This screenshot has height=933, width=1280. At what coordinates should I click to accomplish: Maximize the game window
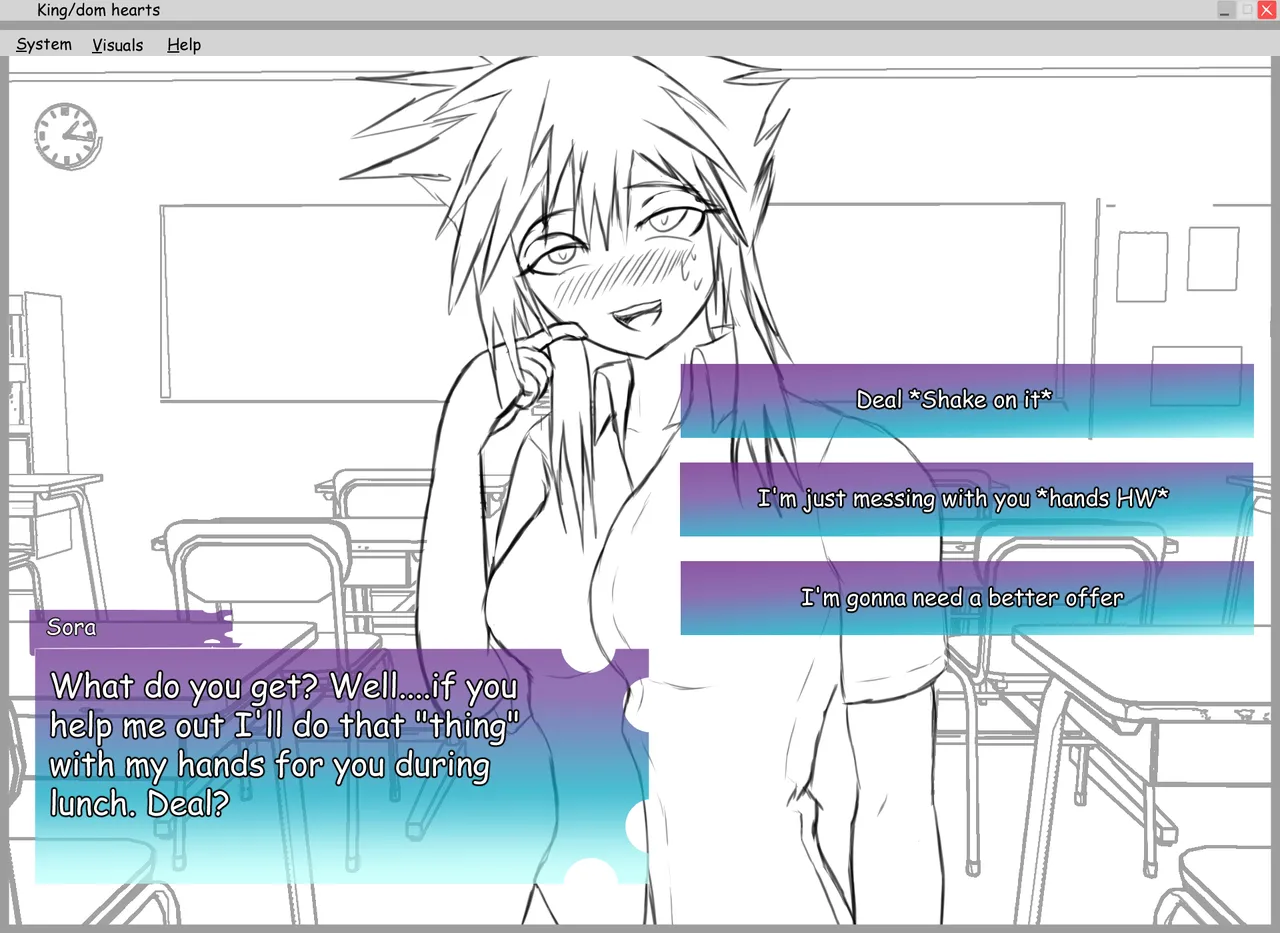click(x=1247, y=10)
